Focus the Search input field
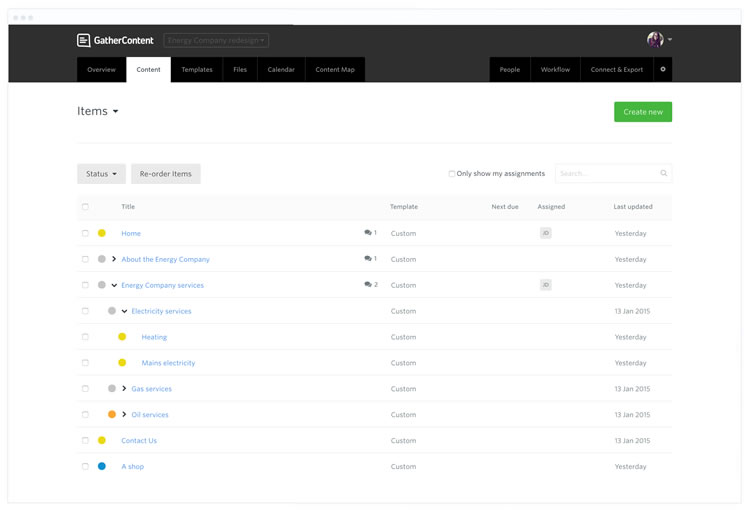Image resolution: width=750 pixels, height=514 pixels. (606, 174)
